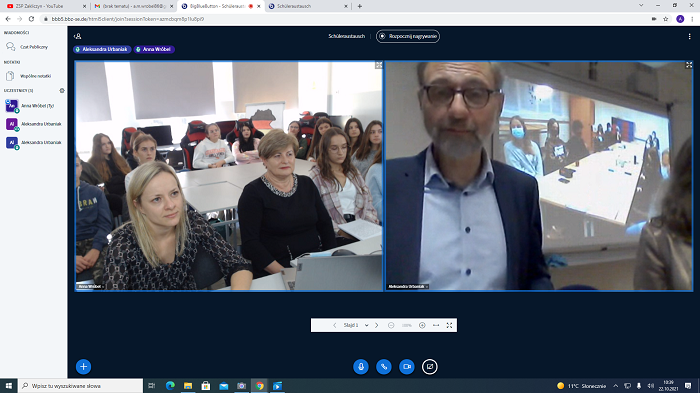Open the blue plus actions menu
Viewport: 700px width, 393px height.
tap(83, 367)
